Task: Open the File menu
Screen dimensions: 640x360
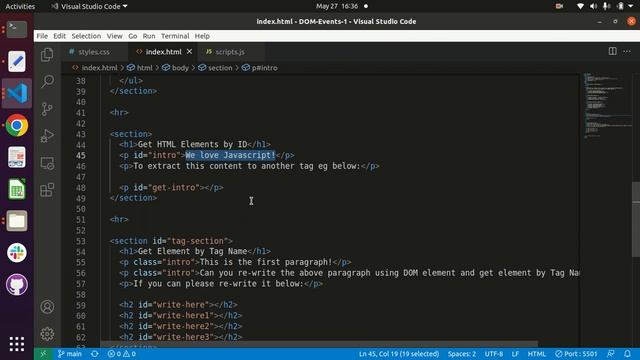Action: [42, 36]
